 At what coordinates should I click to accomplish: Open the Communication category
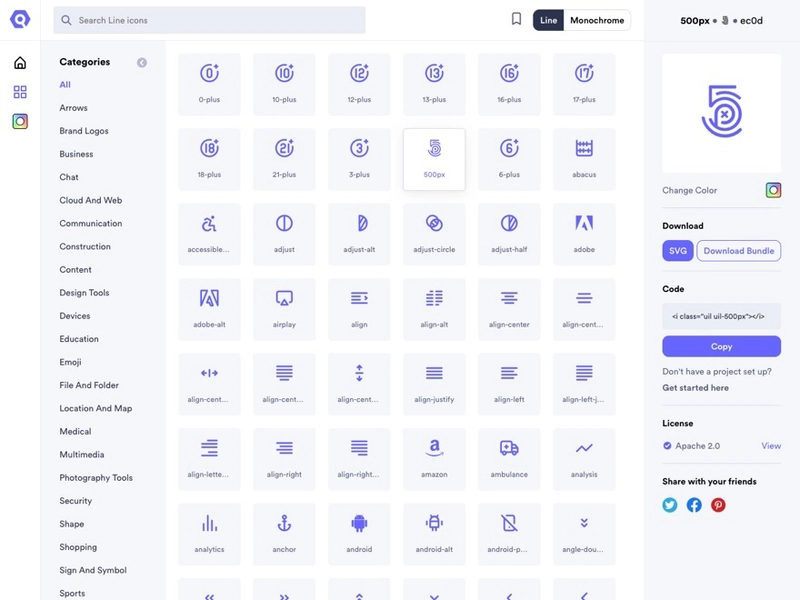click(90, 223)
